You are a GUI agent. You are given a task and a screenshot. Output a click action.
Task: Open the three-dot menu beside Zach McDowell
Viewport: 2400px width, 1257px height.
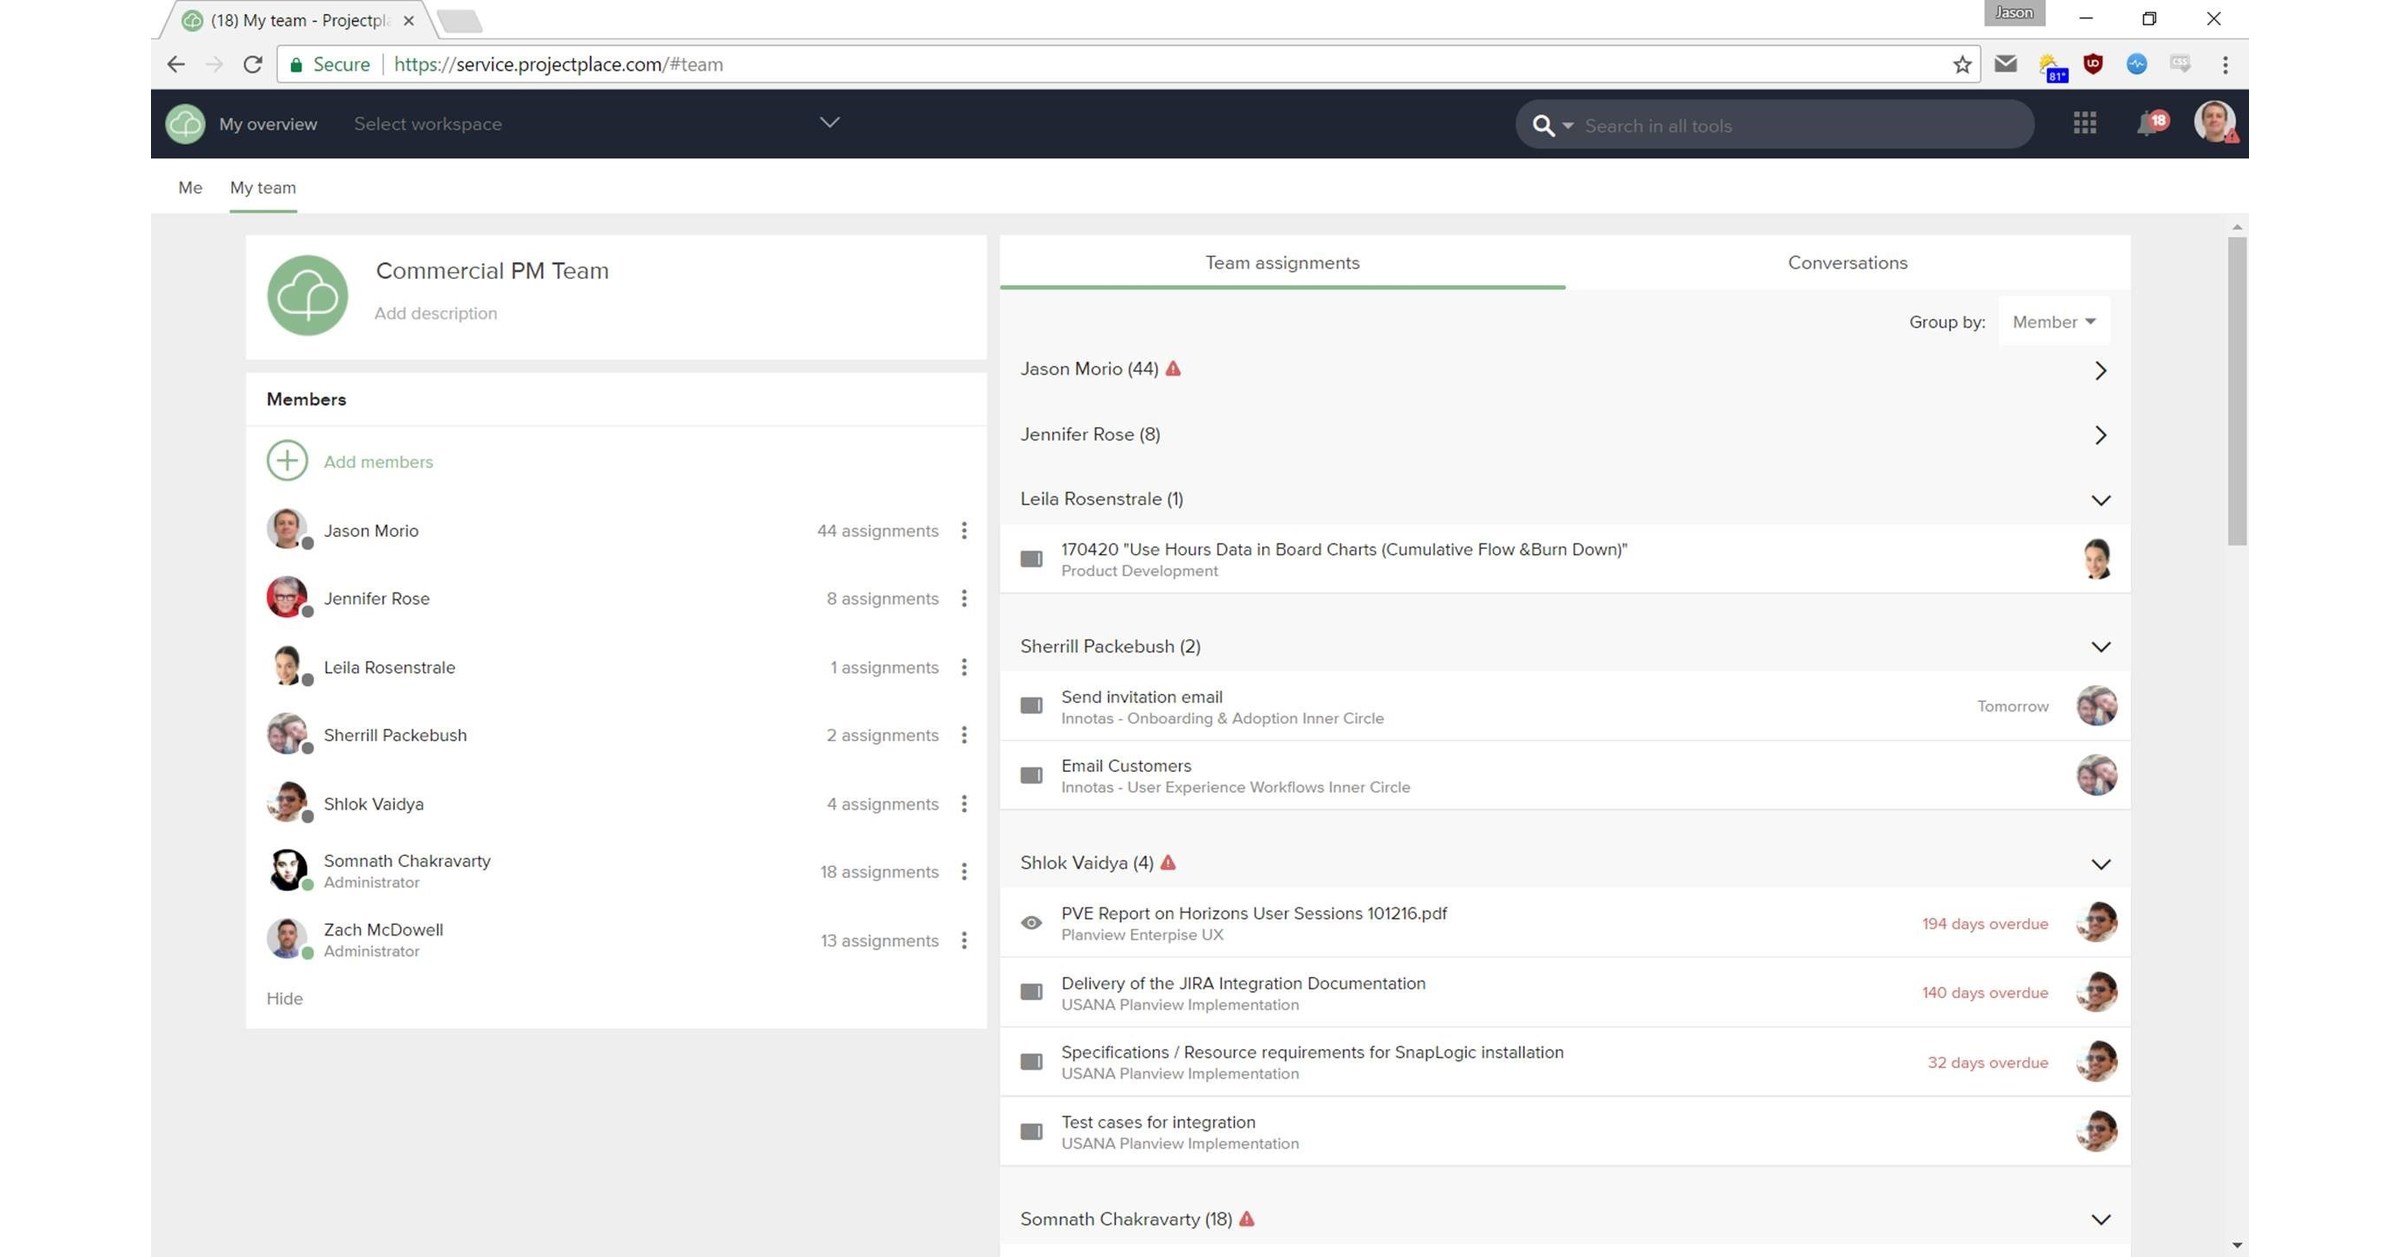(x=964, y=940)
